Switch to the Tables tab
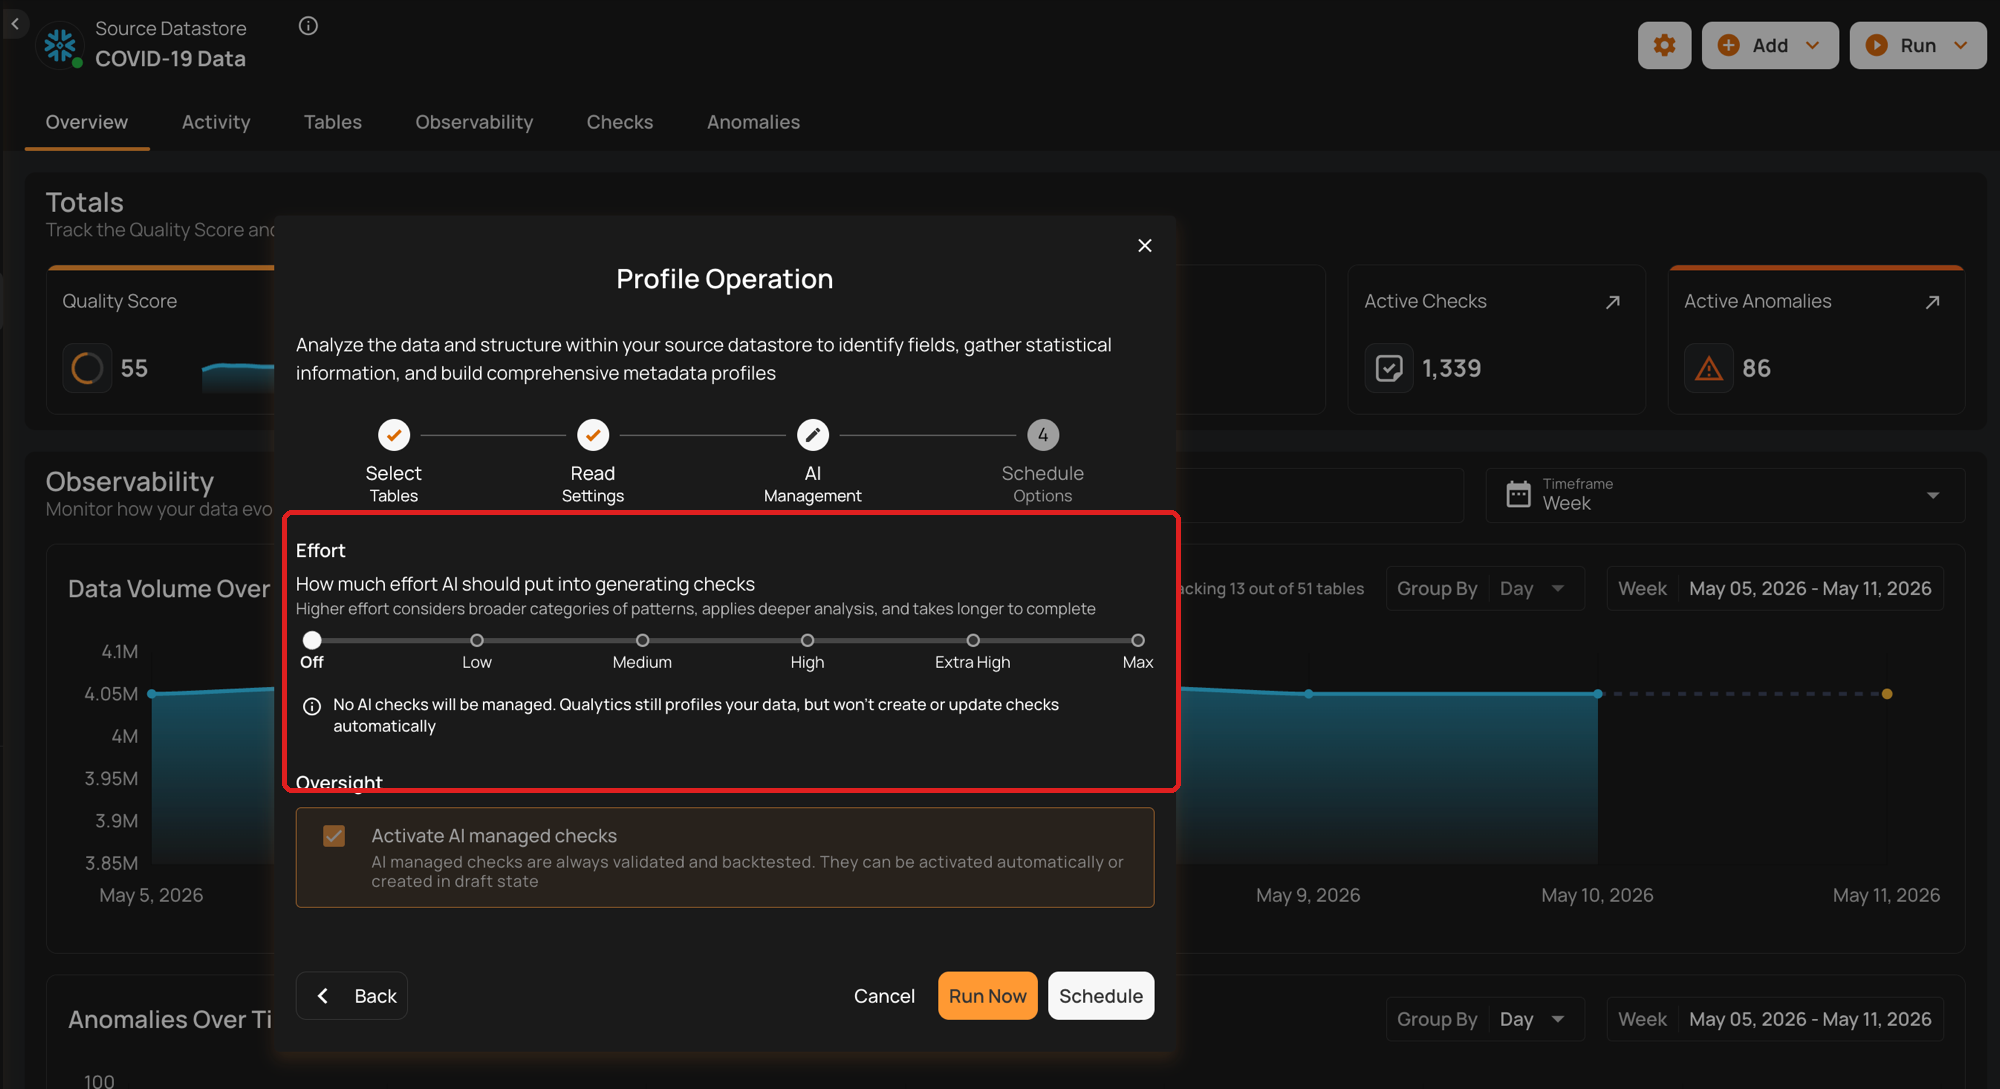 click(333, 122)
